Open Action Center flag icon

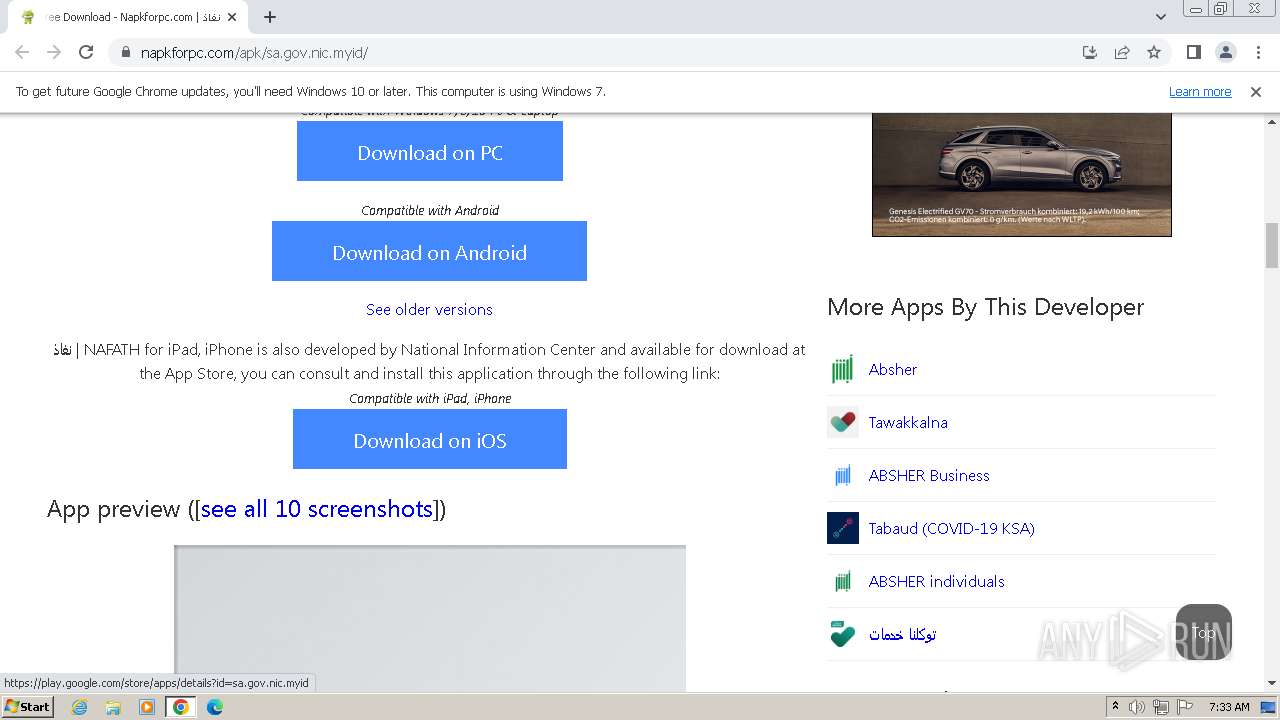pyautogui.click(x=1185, y=707)
